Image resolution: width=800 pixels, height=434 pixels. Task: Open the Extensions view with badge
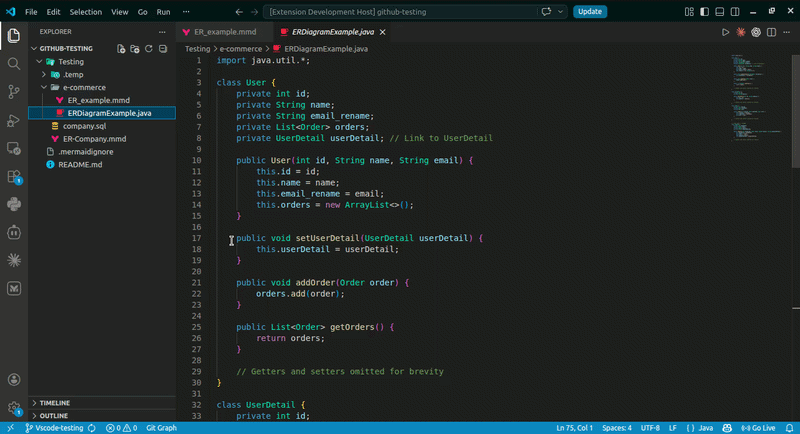coord(14,177)
